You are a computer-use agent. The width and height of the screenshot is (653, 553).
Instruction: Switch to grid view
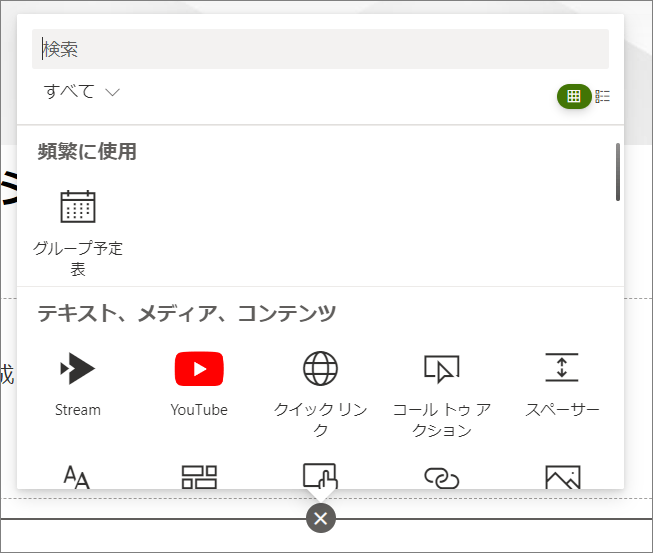coord(574,96)
